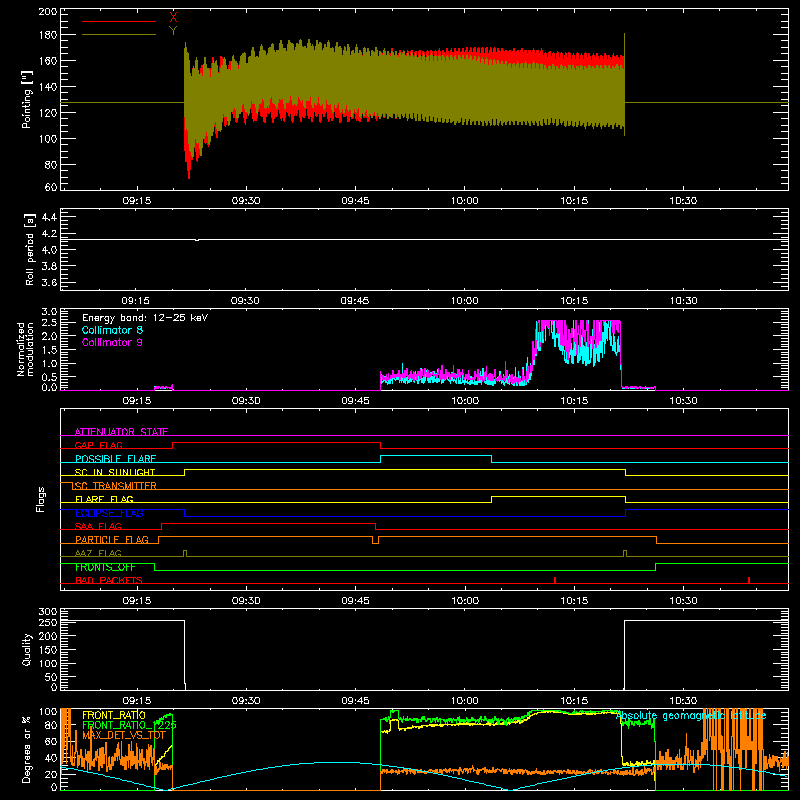
Task: Click the 'Normalized modulation' axis title
Action: [x=25, y=349]
